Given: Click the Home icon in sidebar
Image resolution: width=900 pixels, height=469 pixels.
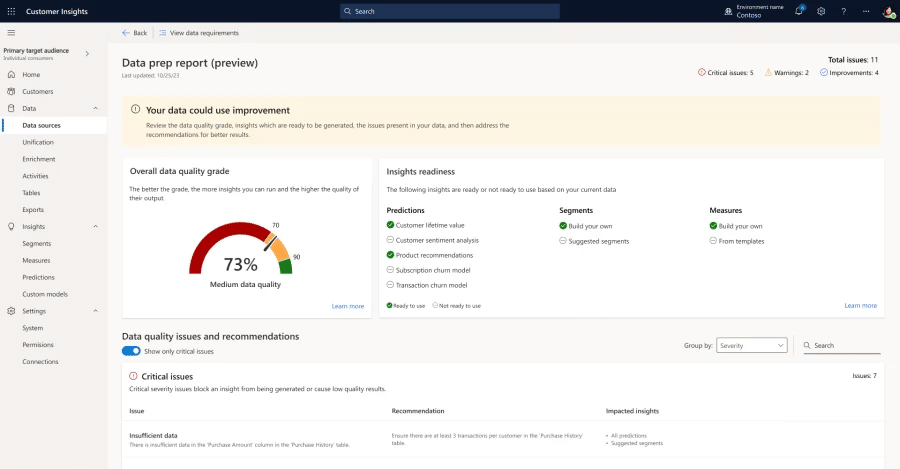Looking at the screenshot, I should pos(11,75).
